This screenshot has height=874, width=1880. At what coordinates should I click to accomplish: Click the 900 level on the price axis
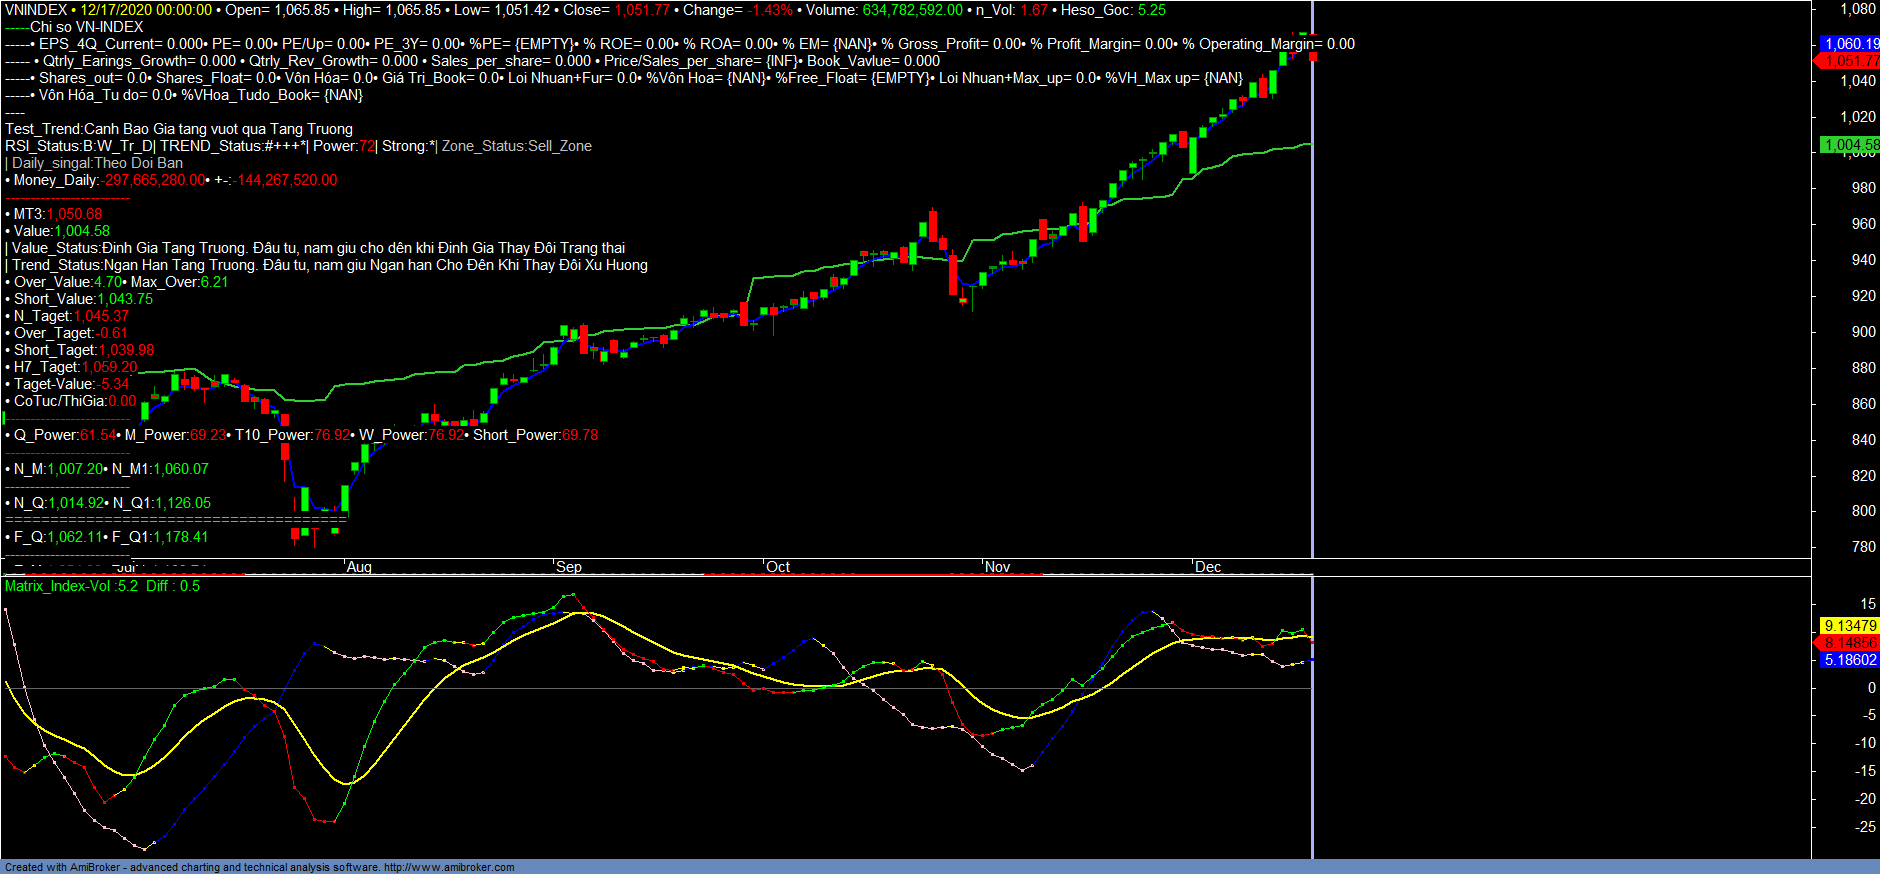[x=1863, y=332]
